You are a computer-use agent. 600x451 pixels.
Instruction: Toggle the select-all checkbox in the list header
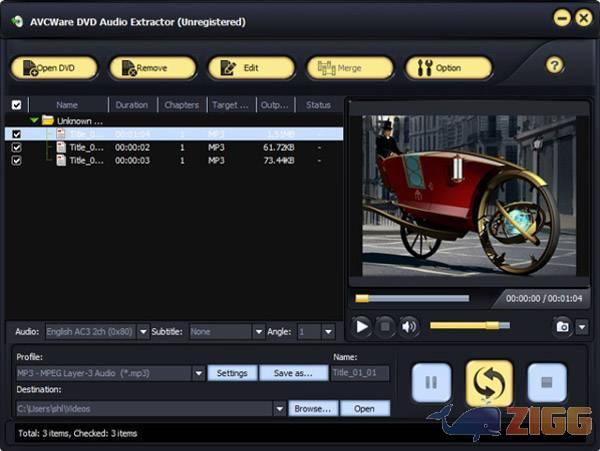point(16,105)
